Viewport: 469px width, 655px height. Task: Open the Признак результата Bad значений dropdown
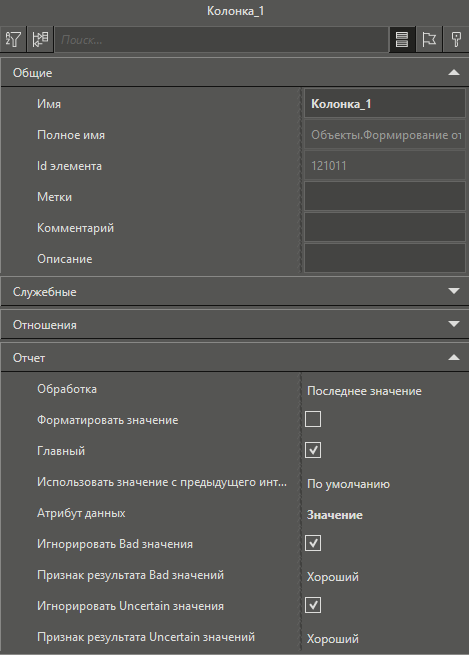[x=385, y=577]
